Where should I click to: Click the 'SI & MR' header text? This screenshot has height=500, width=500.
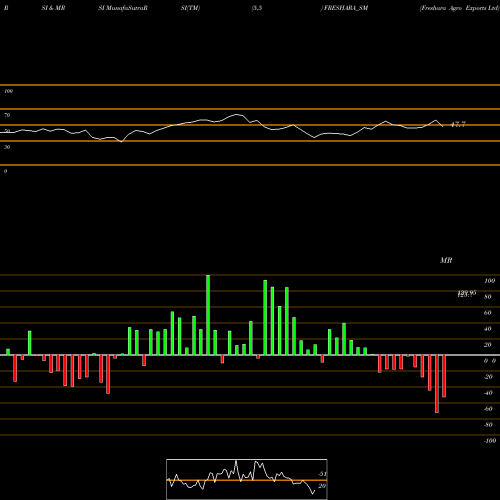point(53,8)
